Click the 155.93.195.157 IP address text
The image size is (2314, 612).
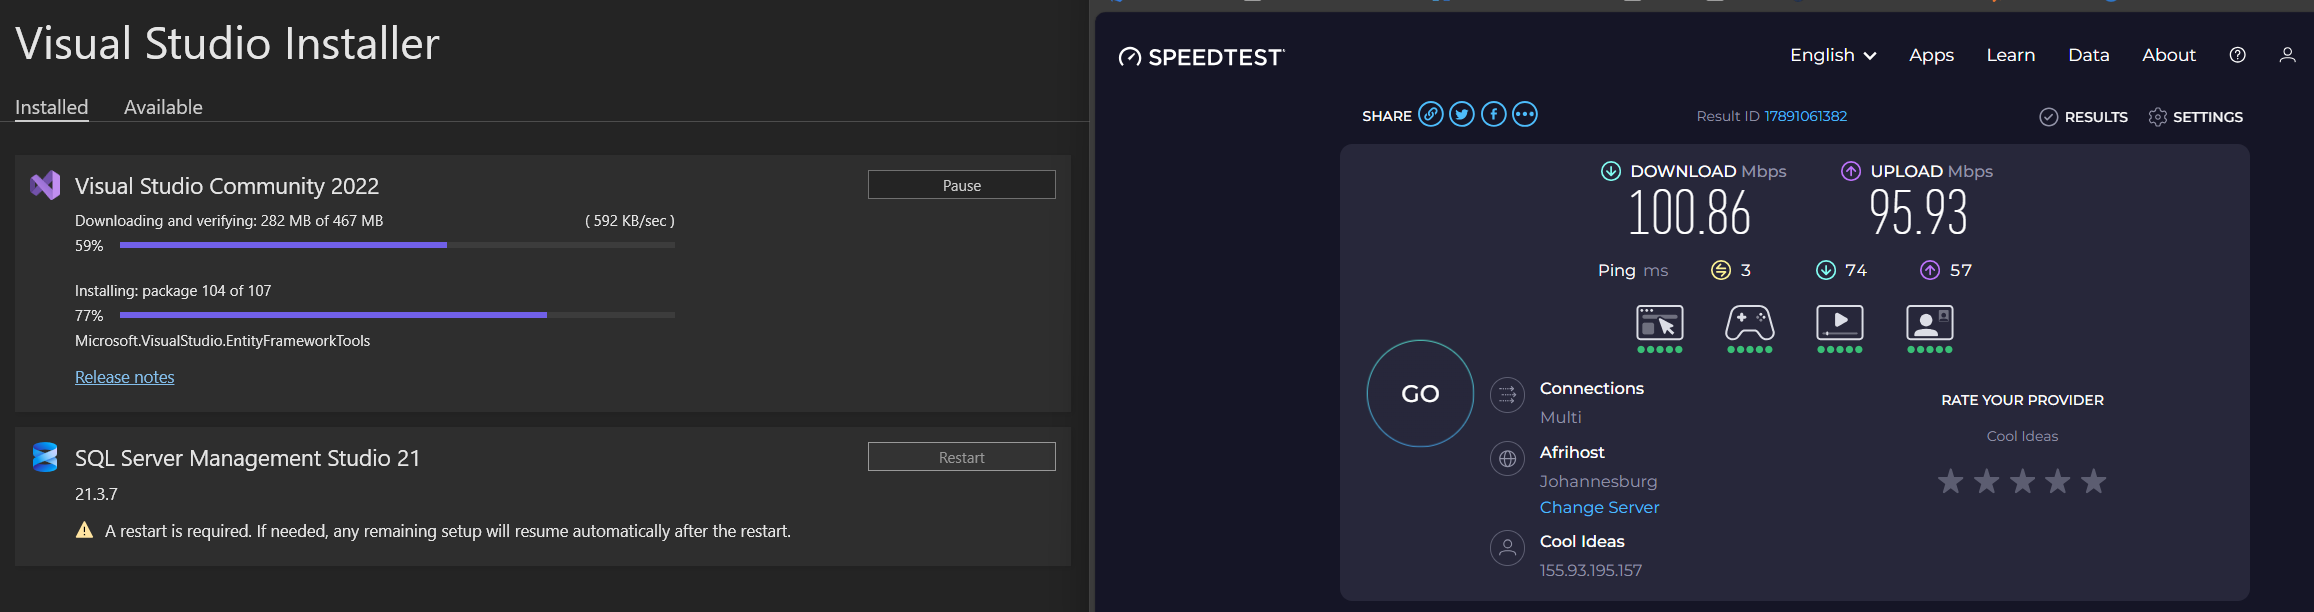(x=1591, y=570)
